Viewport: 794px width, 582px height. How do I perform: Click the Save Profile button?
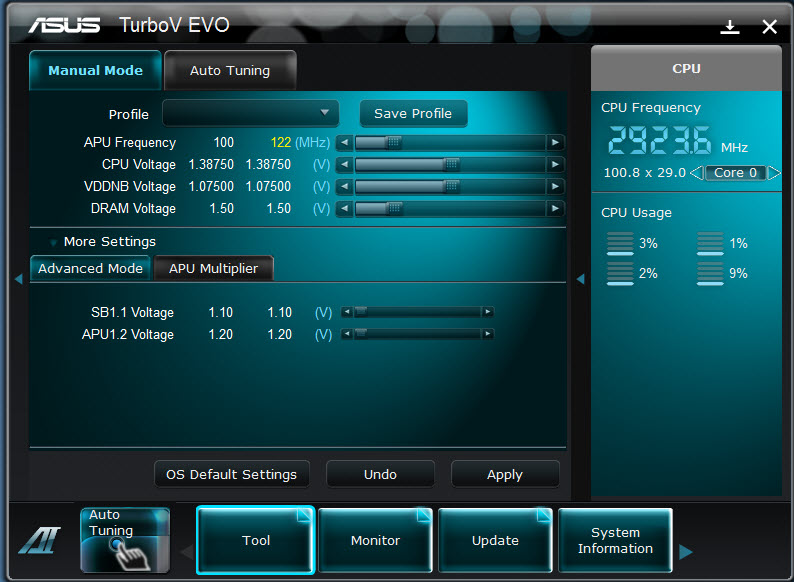tap(413, 113)
